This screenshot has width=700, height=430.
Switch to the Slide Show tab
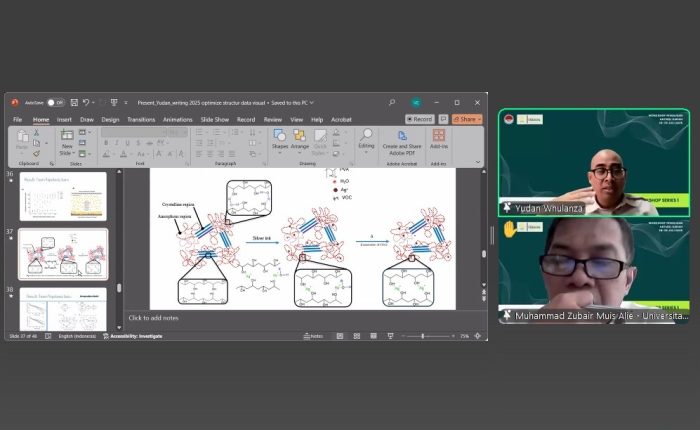tap(215, 119)
